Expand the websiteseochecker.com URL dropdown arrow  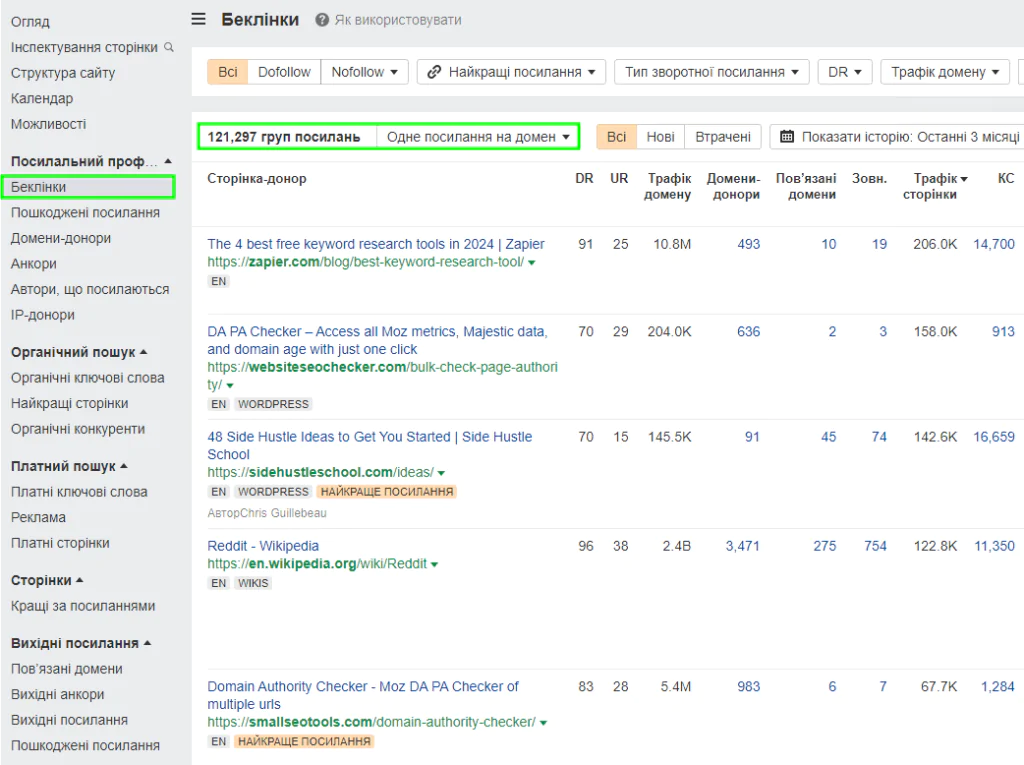[230, 385]
